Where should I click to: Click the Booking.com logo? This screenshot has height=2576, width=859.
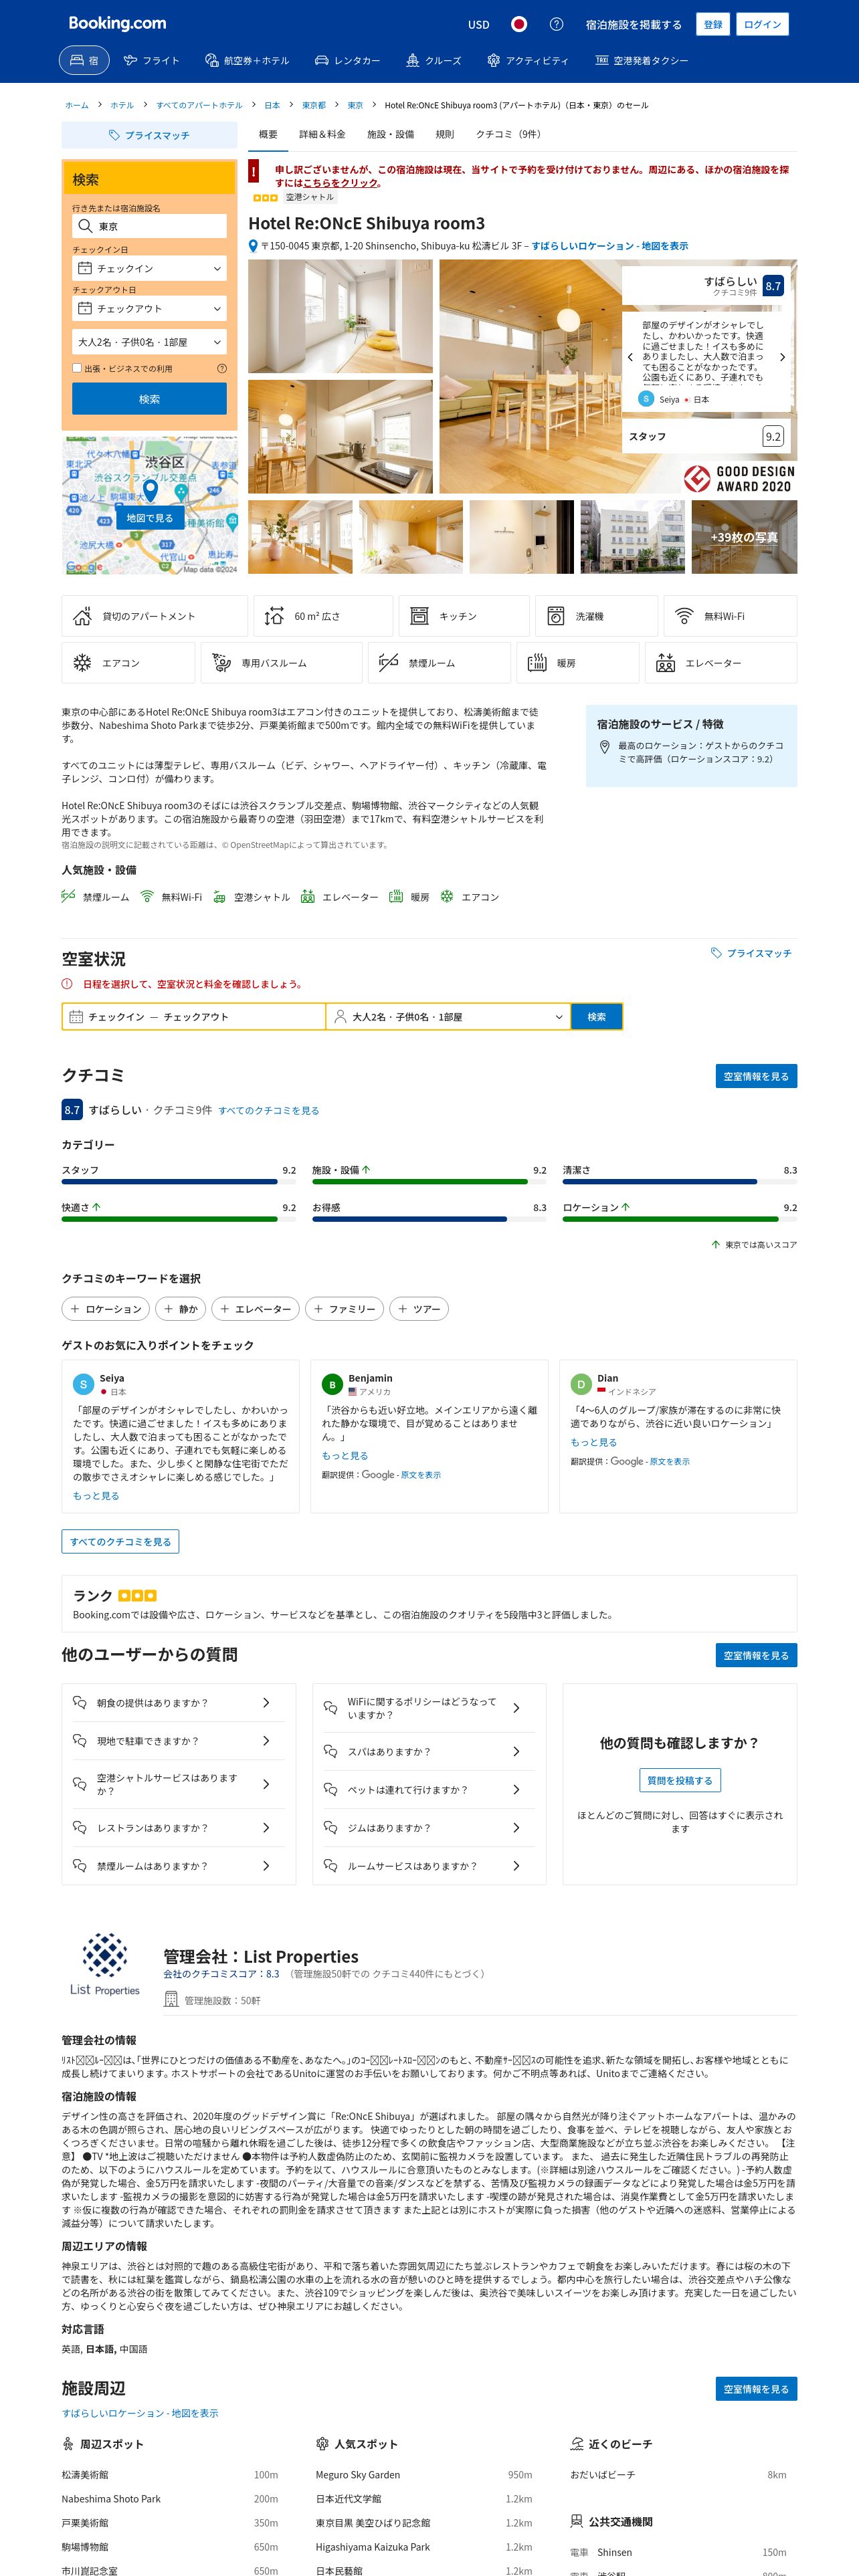click(x=117, y=23)
